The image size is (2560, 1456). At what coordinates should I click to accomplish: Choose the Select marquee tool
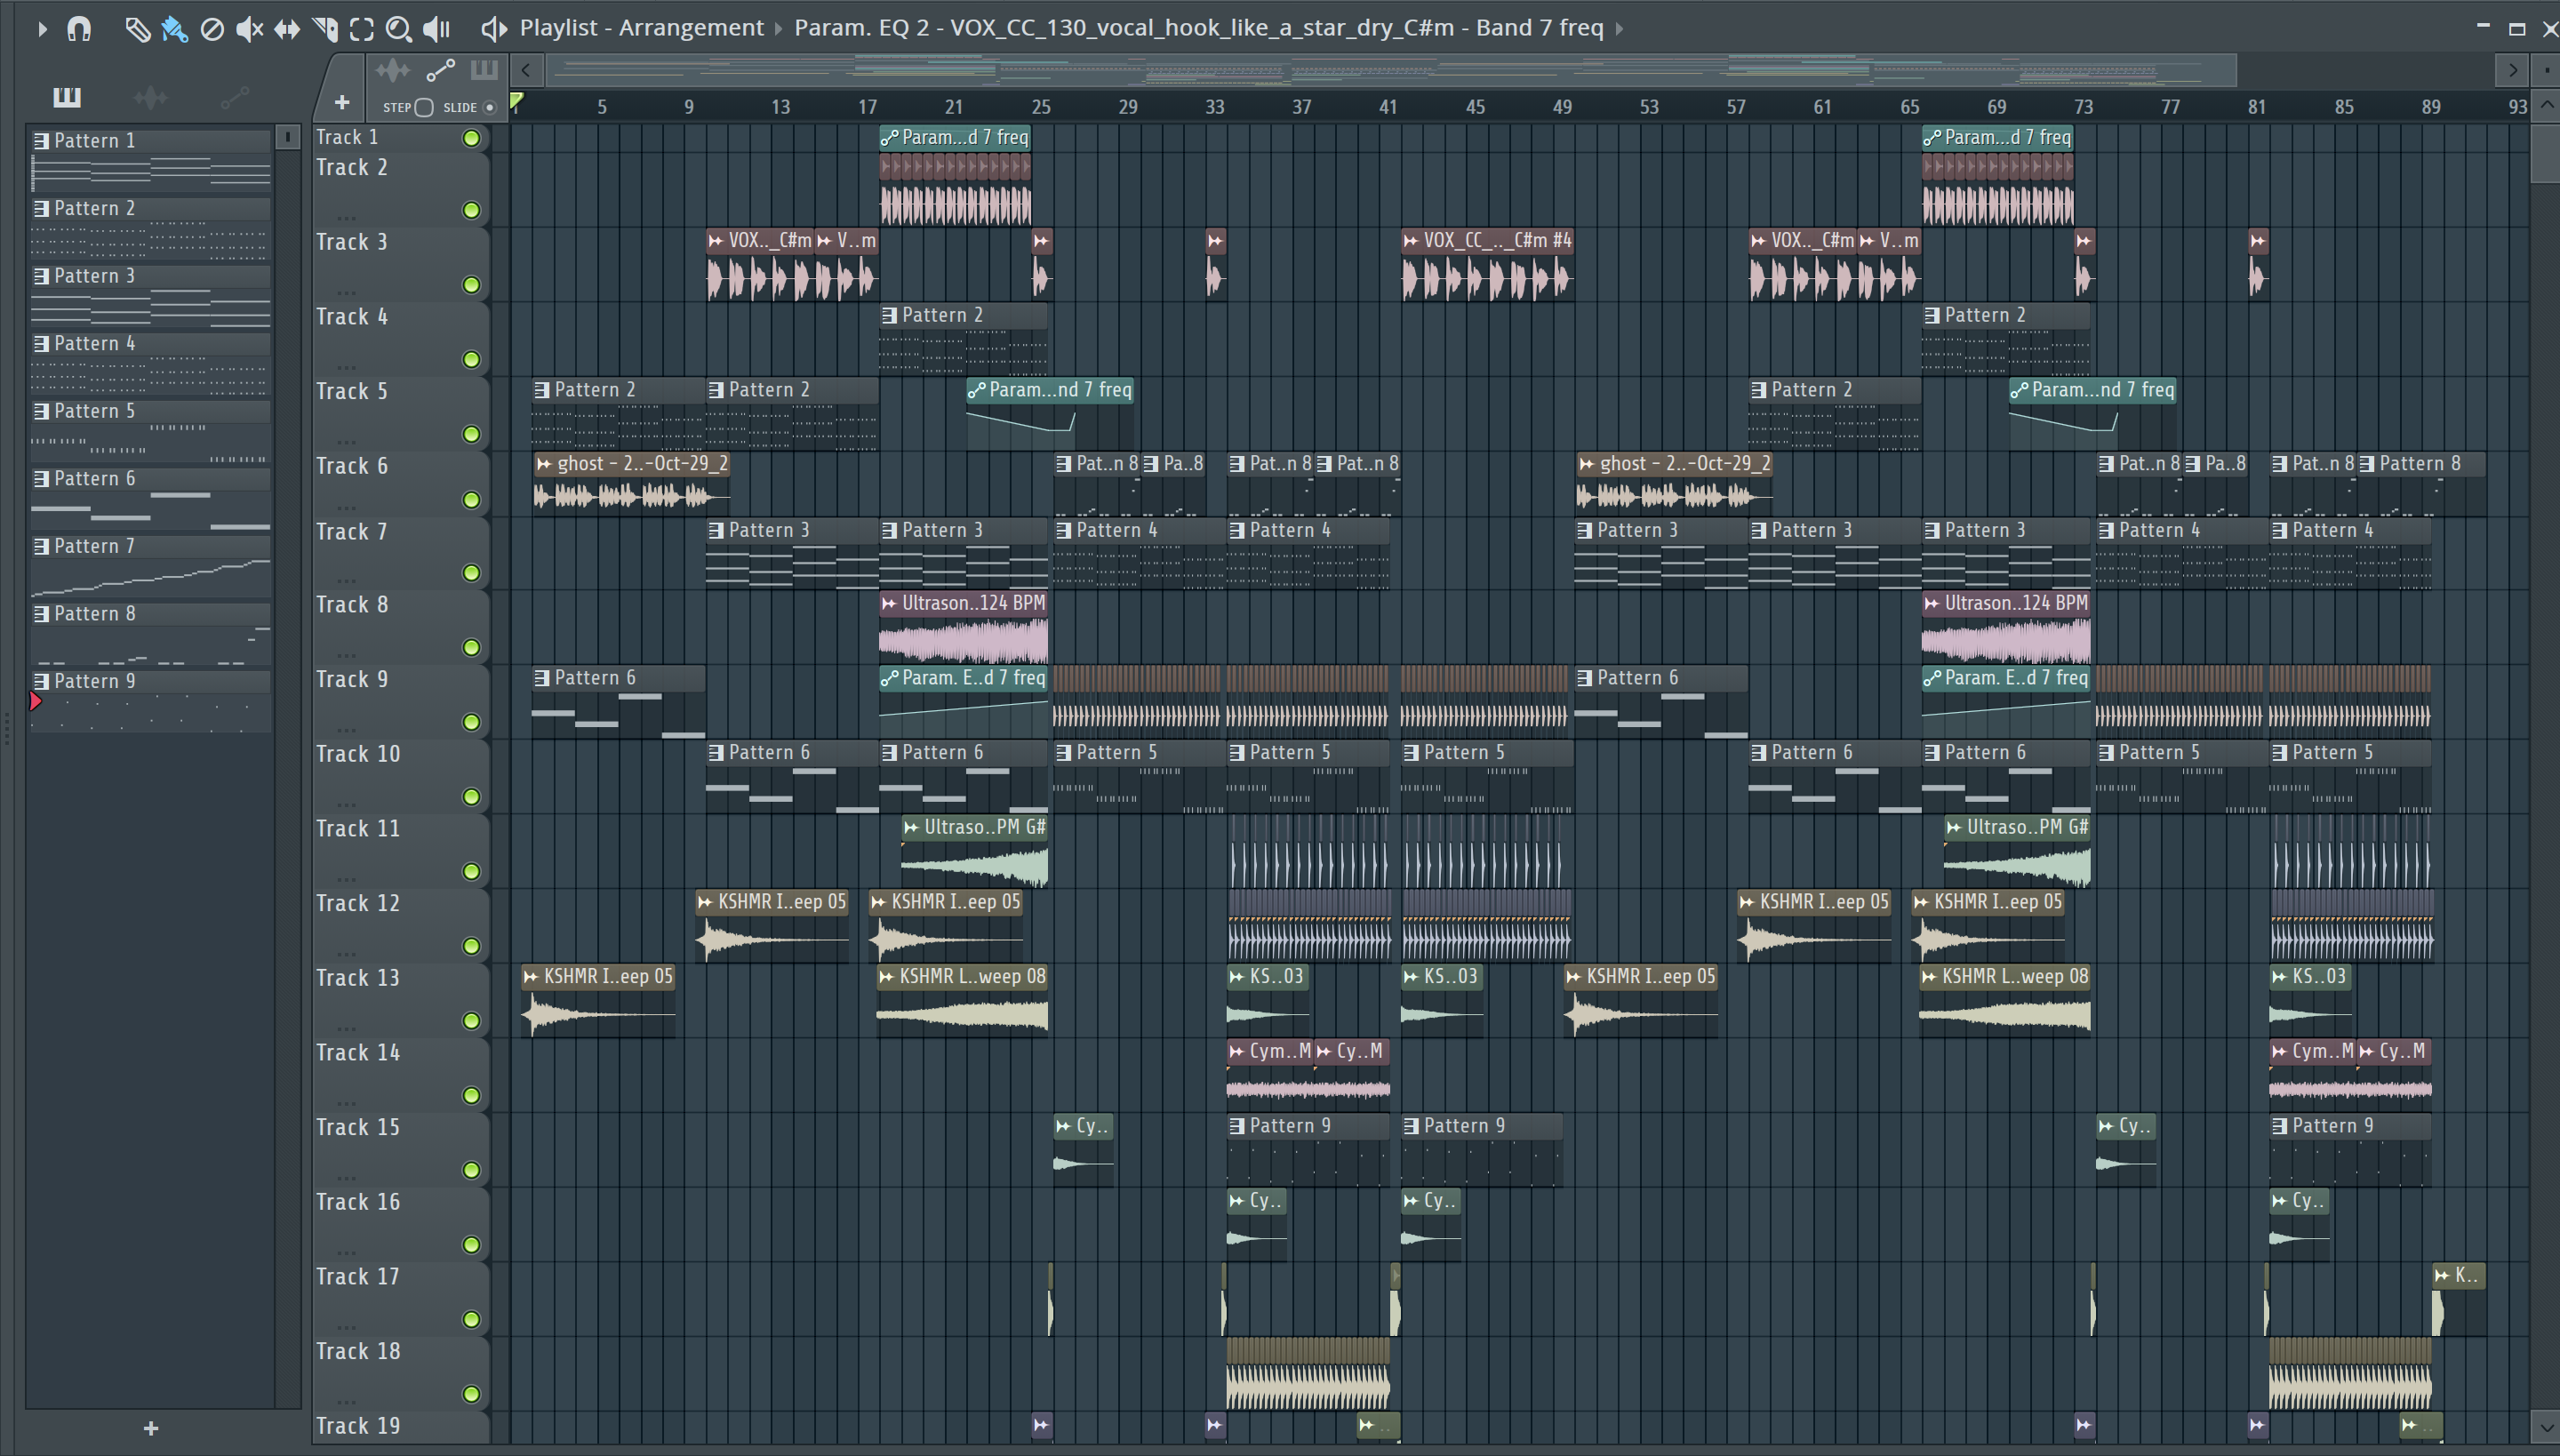(362, 29)
